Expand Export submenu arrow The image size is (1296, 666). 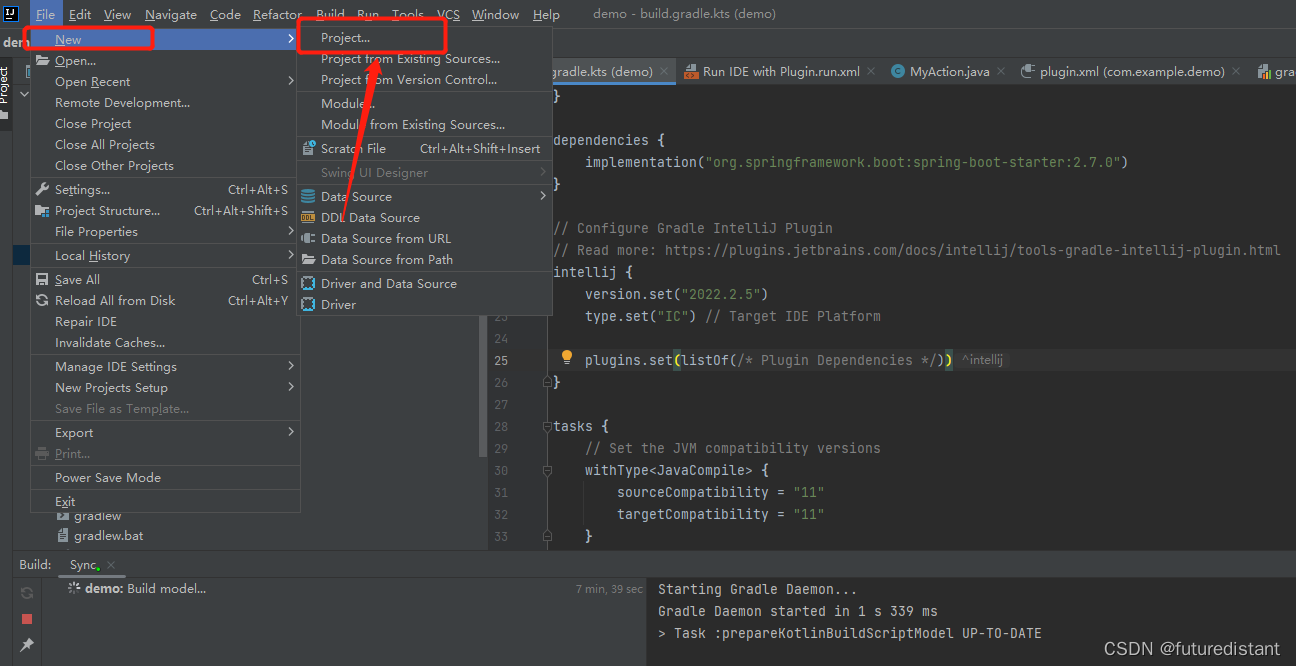click(291, 433)
